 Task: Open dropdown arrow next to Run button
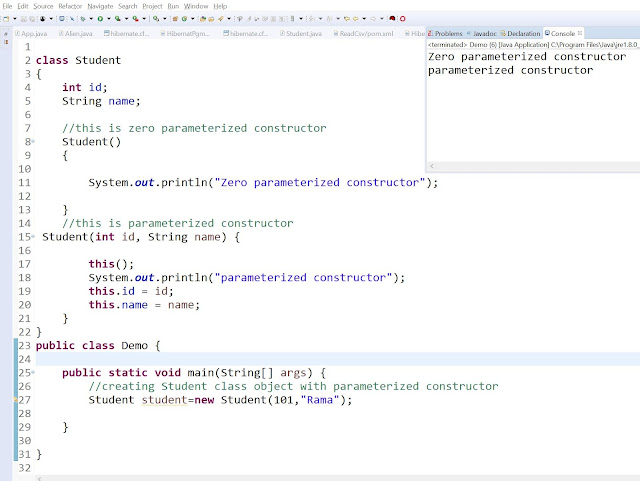pyautogui.click(x=109, y=19)
